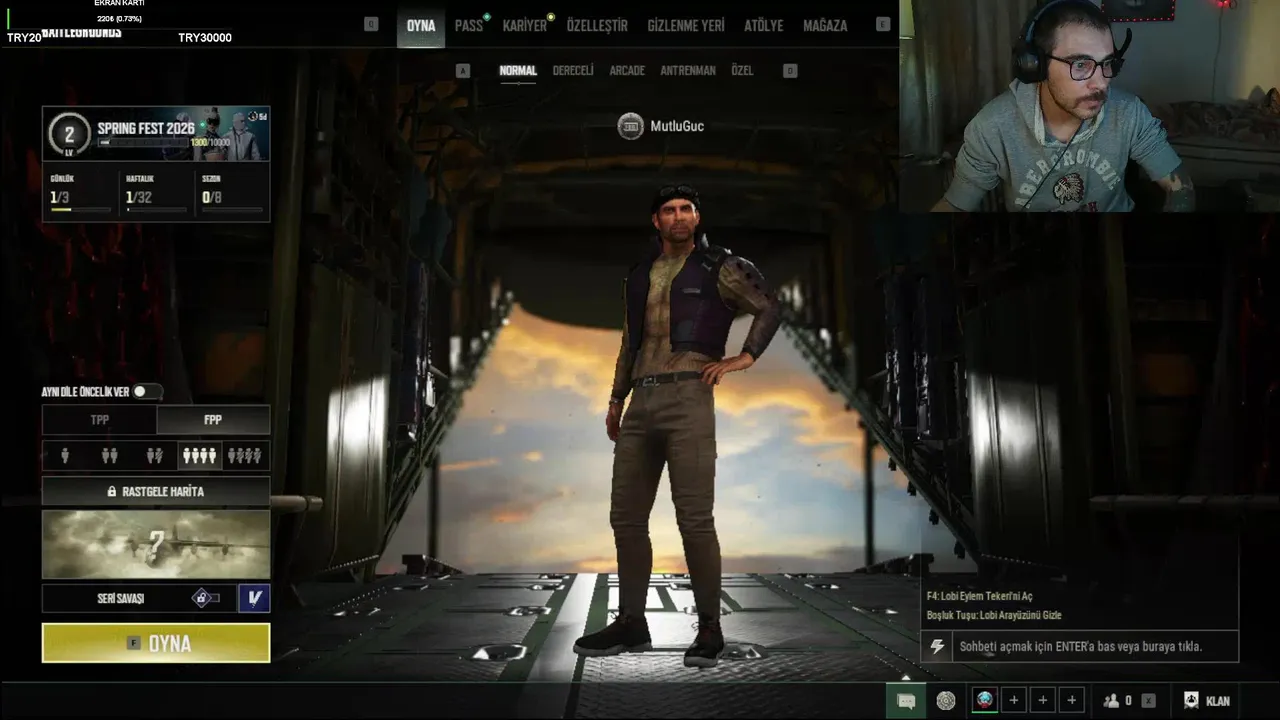Click the Q previous main tab key icon
1280x720 pixels.
coord(371,24)
